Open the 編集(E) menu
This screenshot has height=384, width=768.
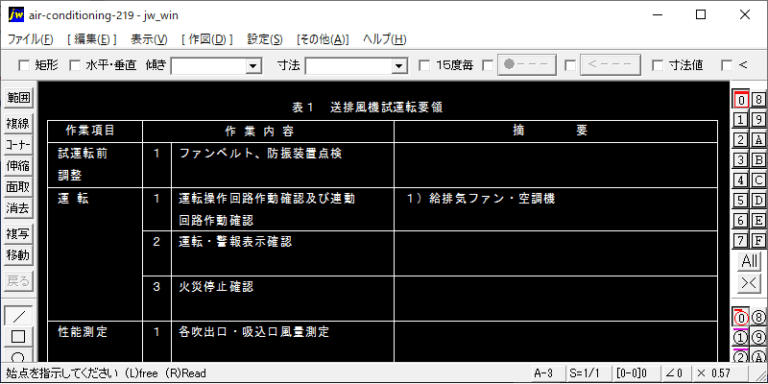point(92,40)
